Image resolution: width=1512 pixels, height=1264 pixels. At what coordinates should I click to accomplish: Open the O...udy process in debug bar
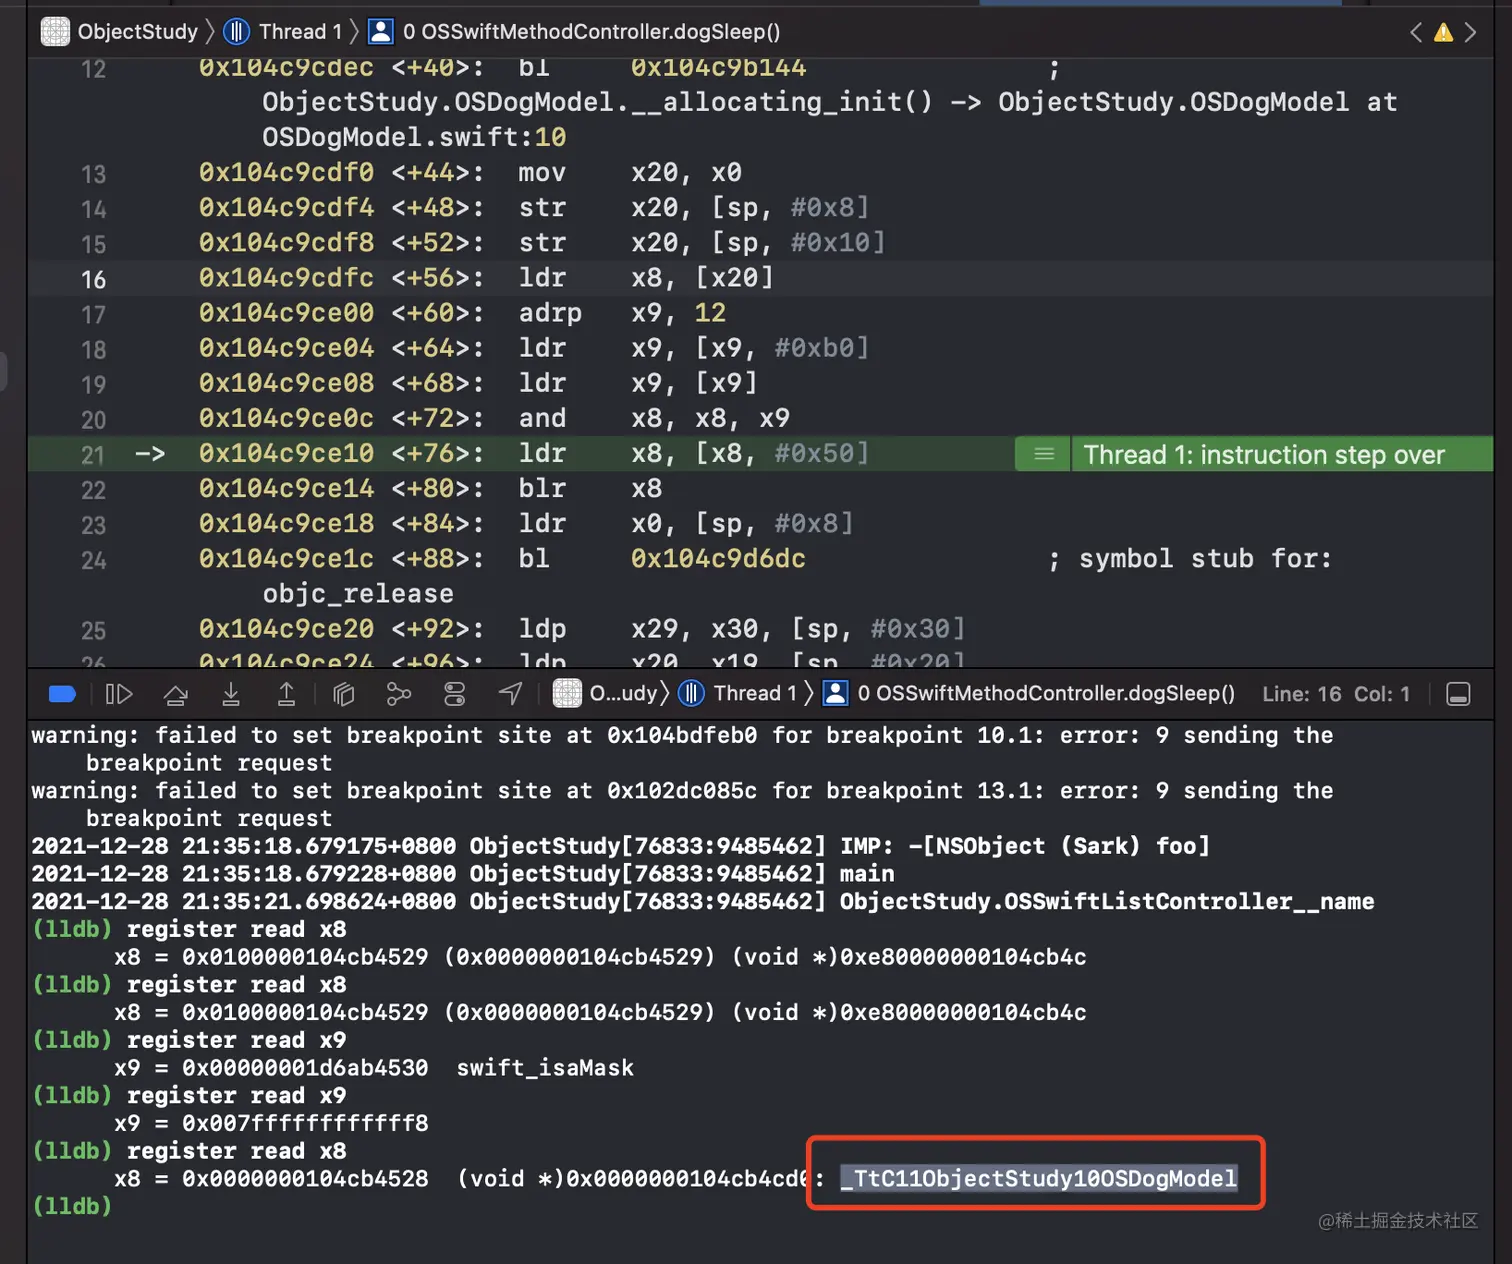pos(606,694)
